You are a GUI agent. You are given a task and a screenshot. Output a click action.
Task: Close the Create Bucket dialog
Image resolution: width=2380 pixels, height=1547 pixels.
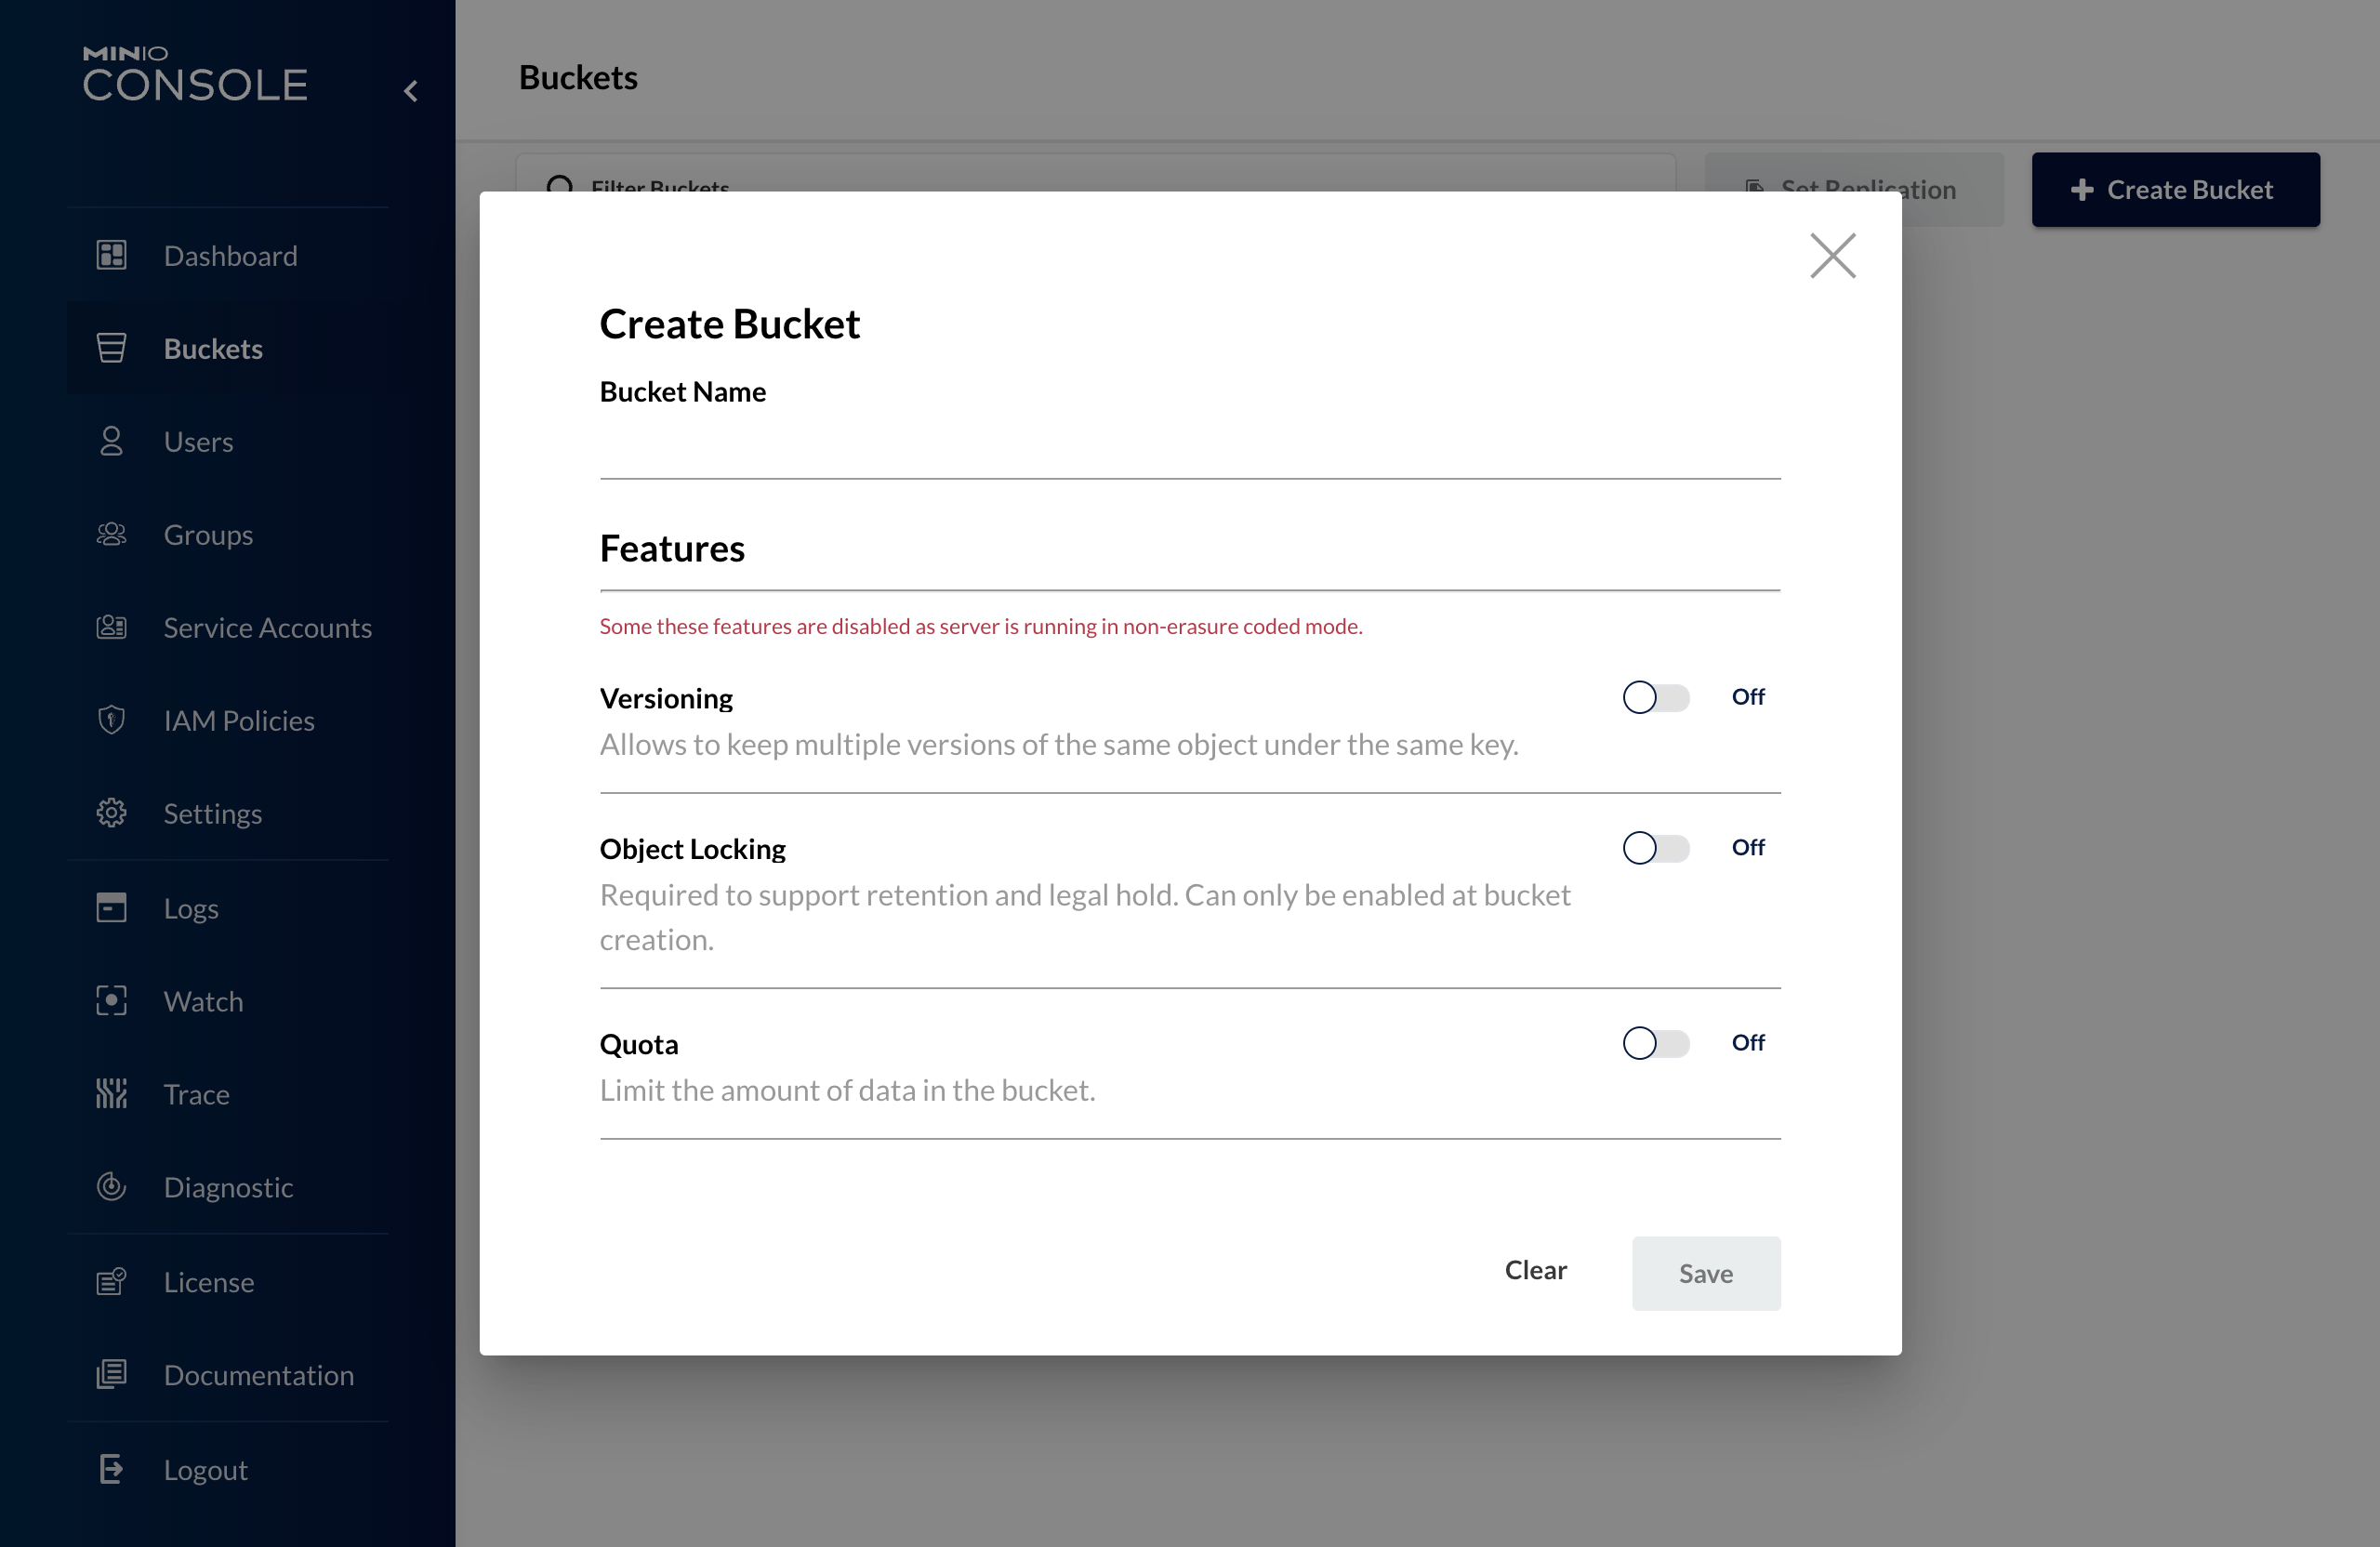point(1832,256)
